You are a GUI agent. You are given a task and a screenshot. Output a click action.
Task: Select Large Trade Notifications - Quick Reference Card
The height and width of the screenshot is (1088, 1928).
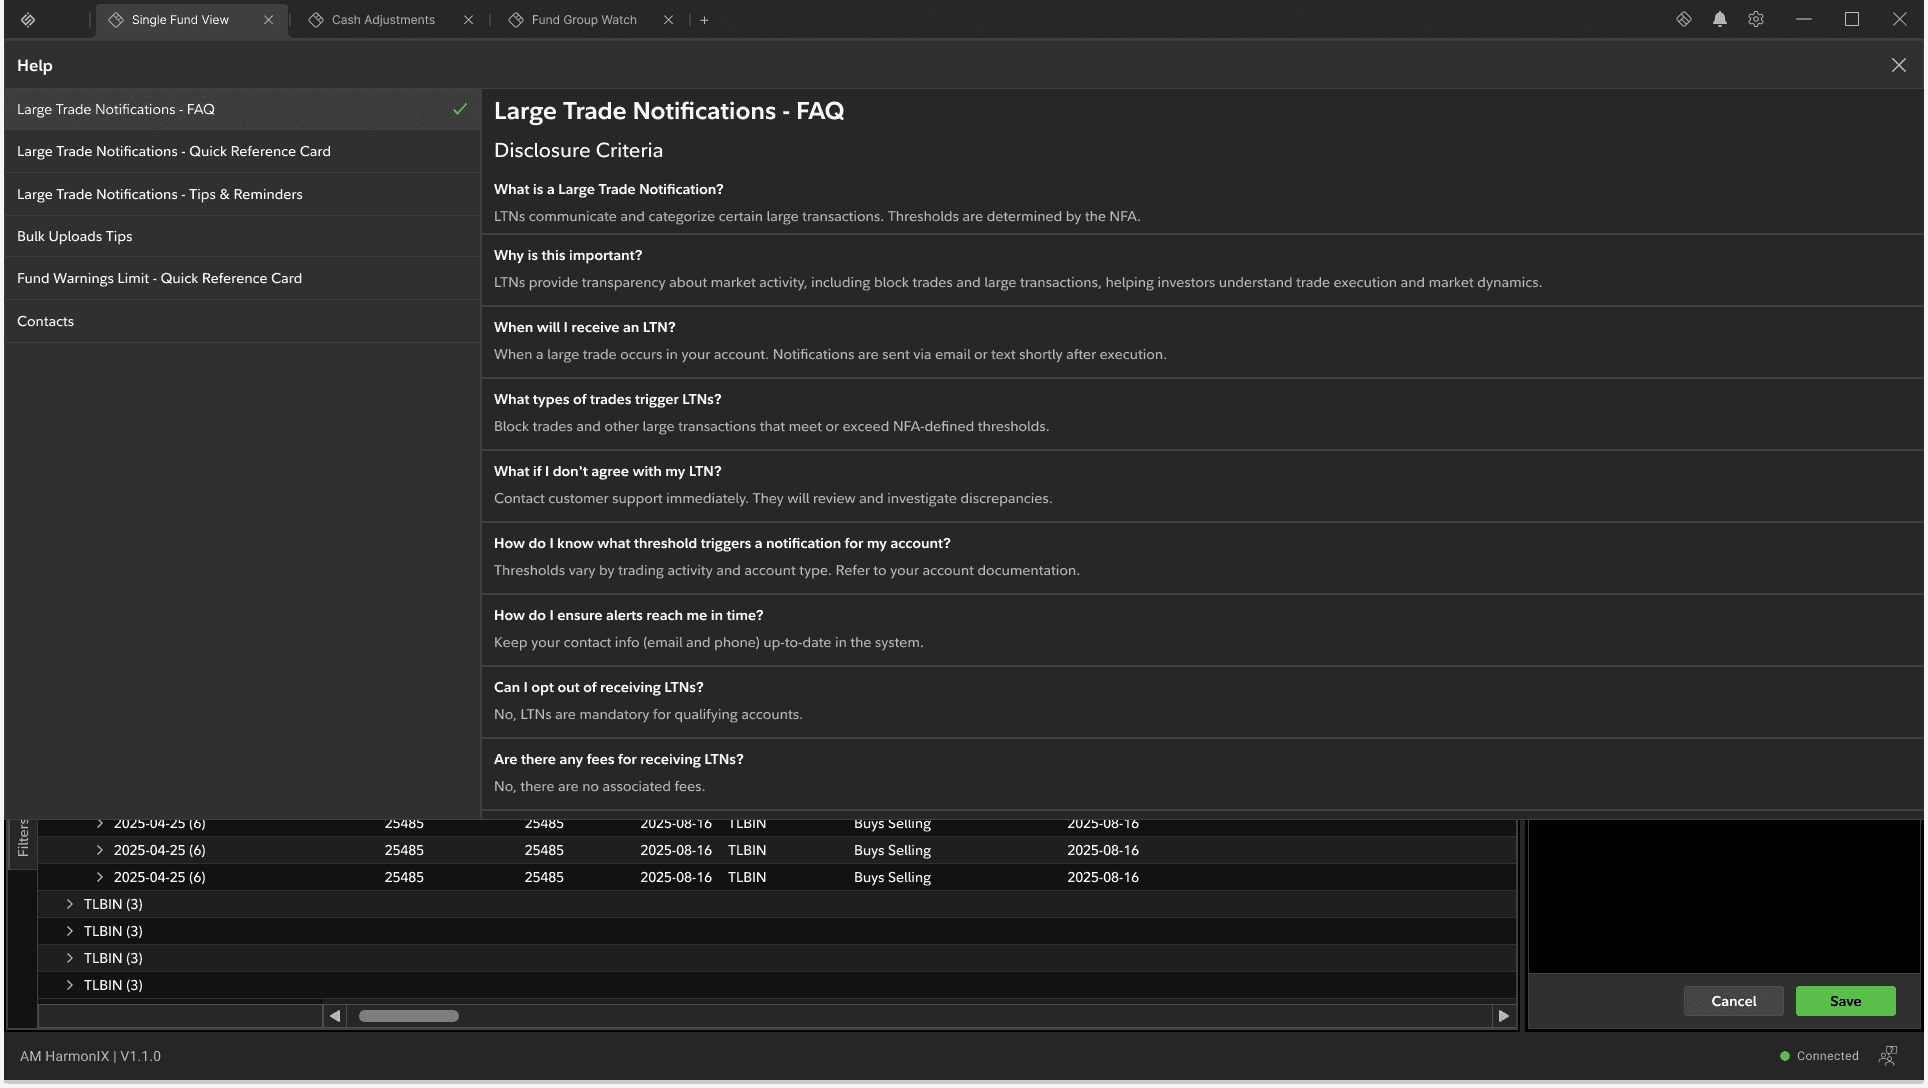[x=173, y=152]
